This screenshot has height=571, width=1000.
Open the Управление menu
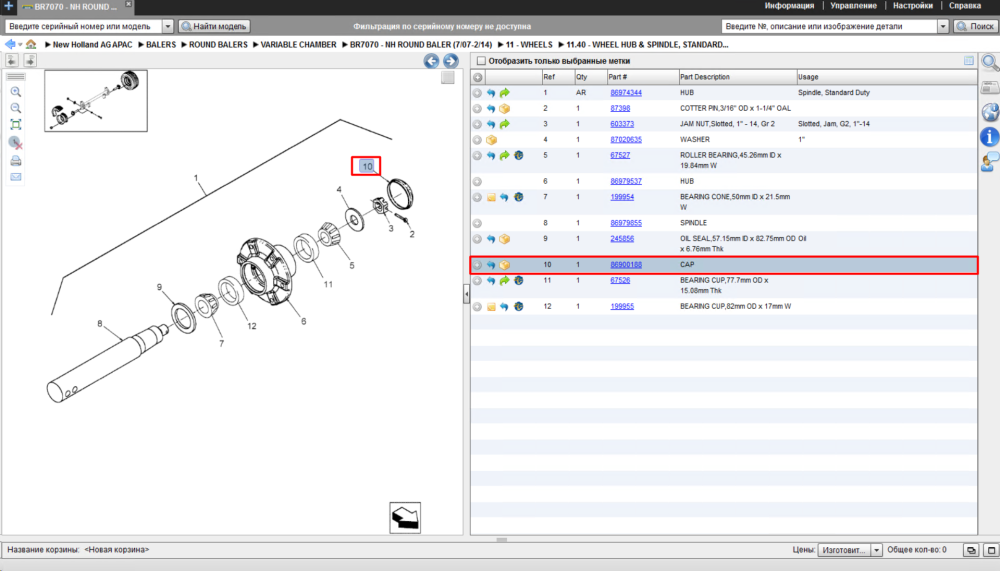coord(853,6)
